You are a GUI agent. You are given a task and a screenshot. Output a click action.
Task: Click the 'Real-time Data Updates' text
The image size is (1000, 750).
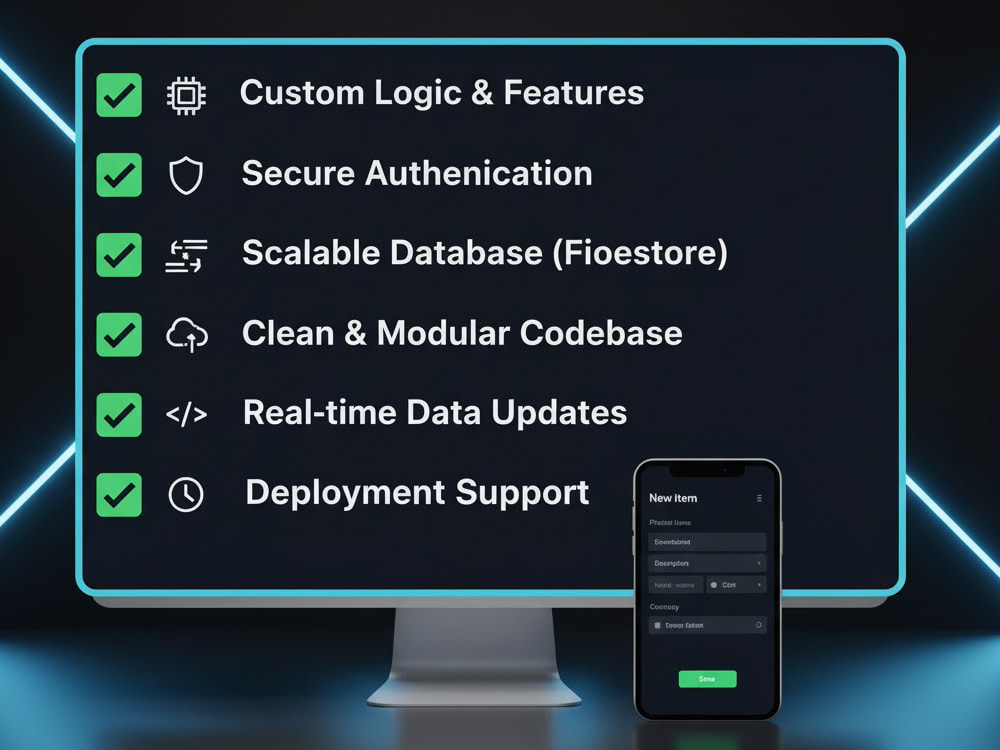tap(435, 413)
